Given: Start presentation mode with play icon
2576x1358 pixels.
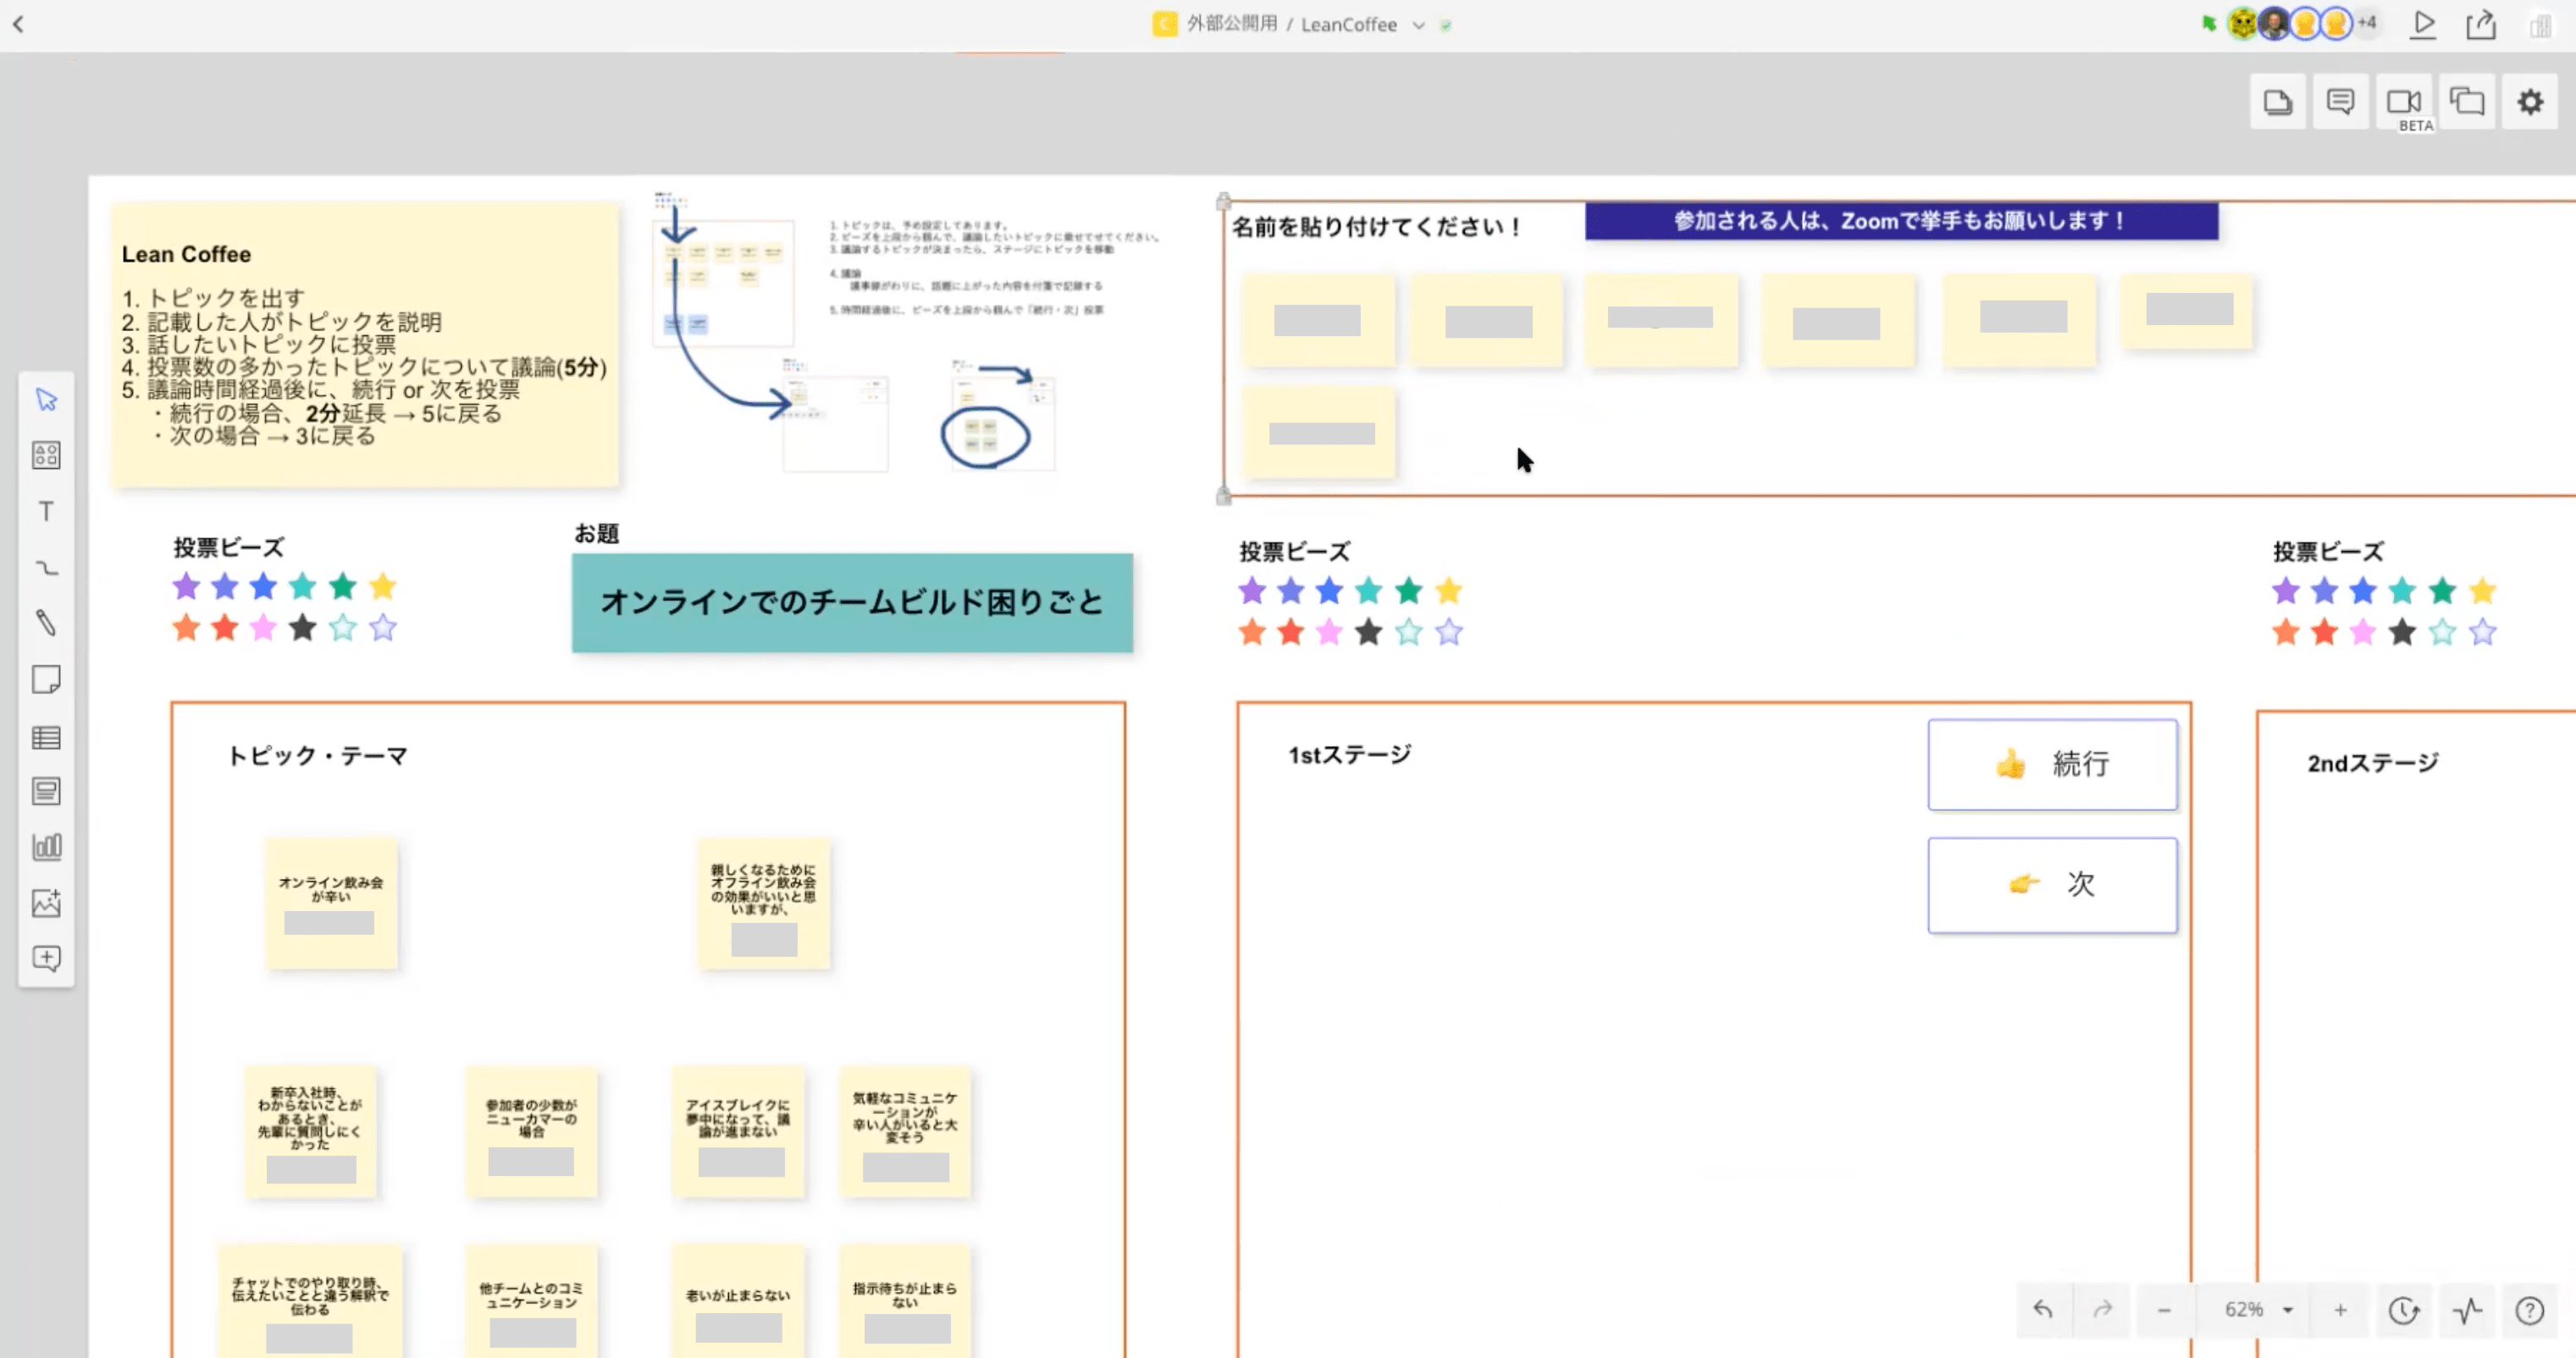Looking at the screenshot, I should (x=2423, y=24).
